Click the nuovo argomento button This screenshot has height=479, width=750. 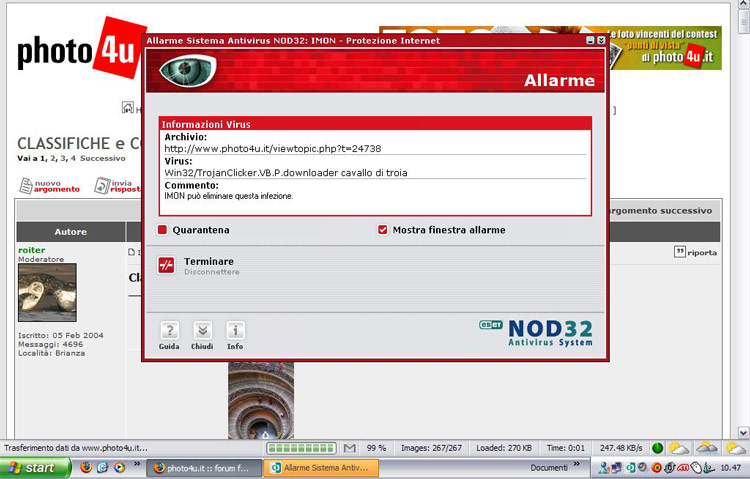(50, 185)
